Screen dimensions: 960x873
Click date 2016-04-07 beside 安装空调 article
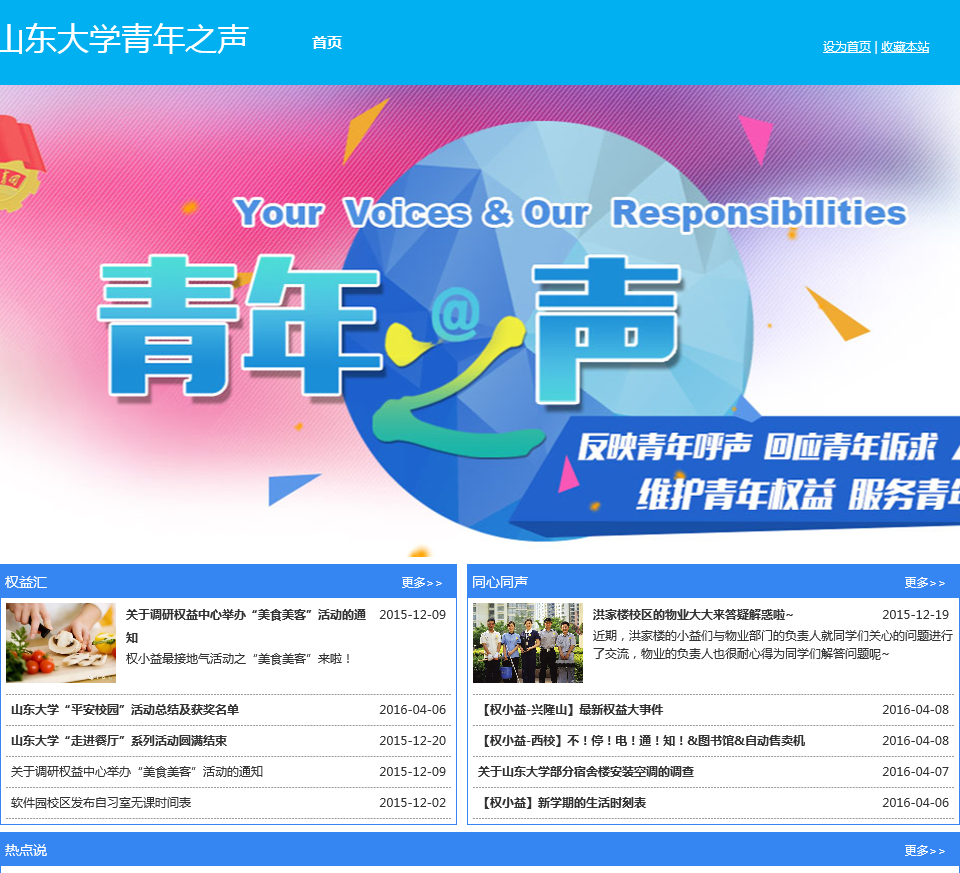915,772
